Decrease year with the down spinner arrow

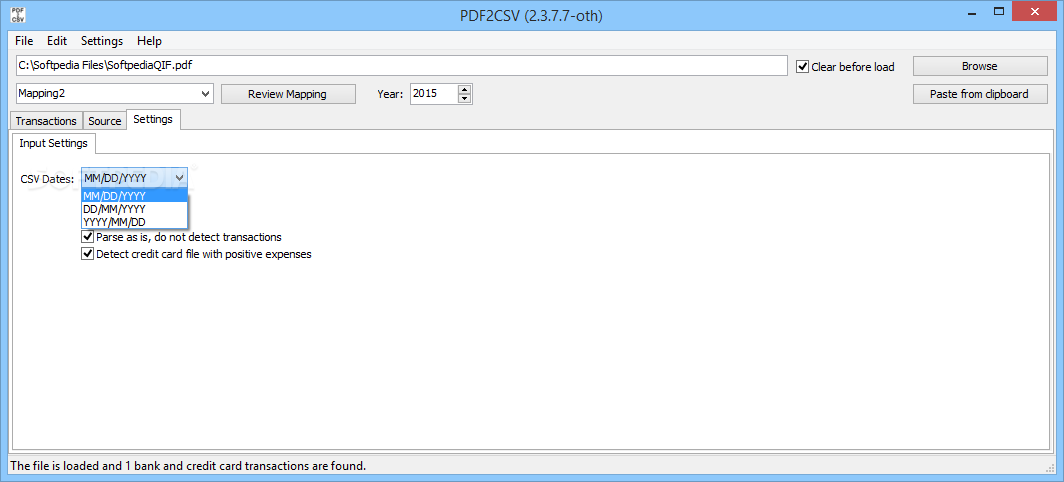pyautogui.click(x=464, y=98)
